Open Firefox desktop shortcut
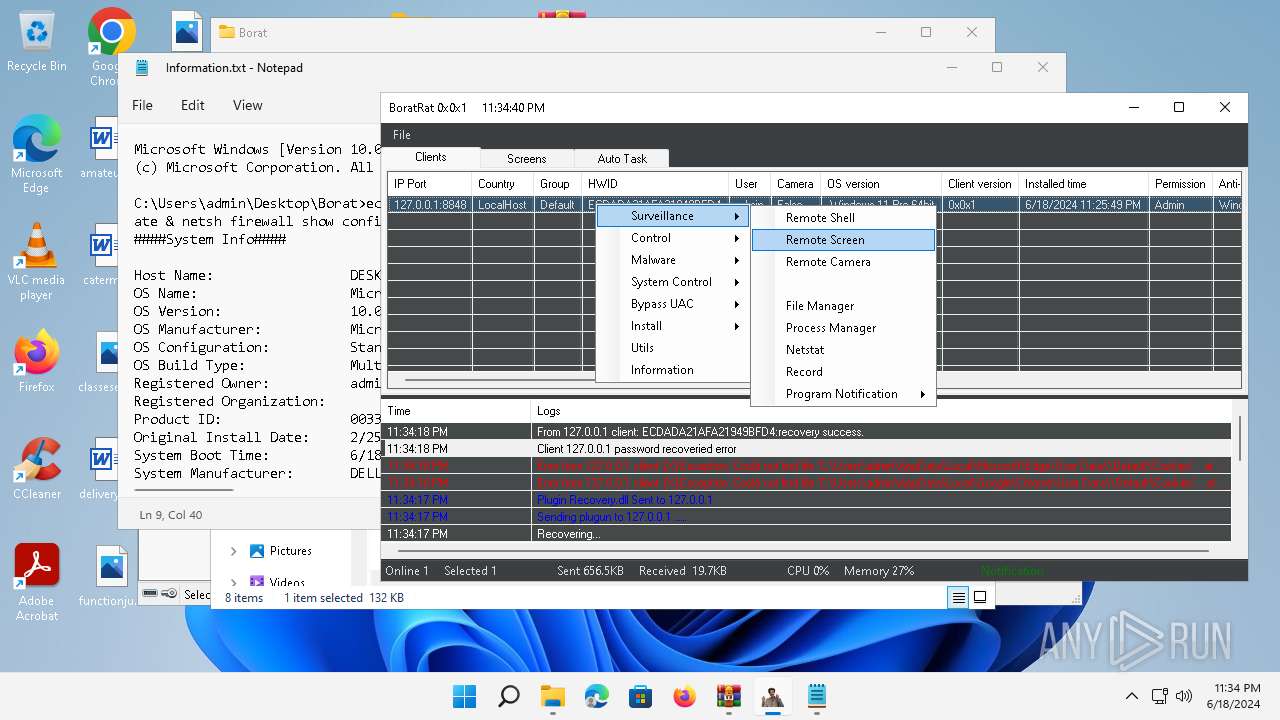The image size is (1280, 720). [x=37, y=360]
